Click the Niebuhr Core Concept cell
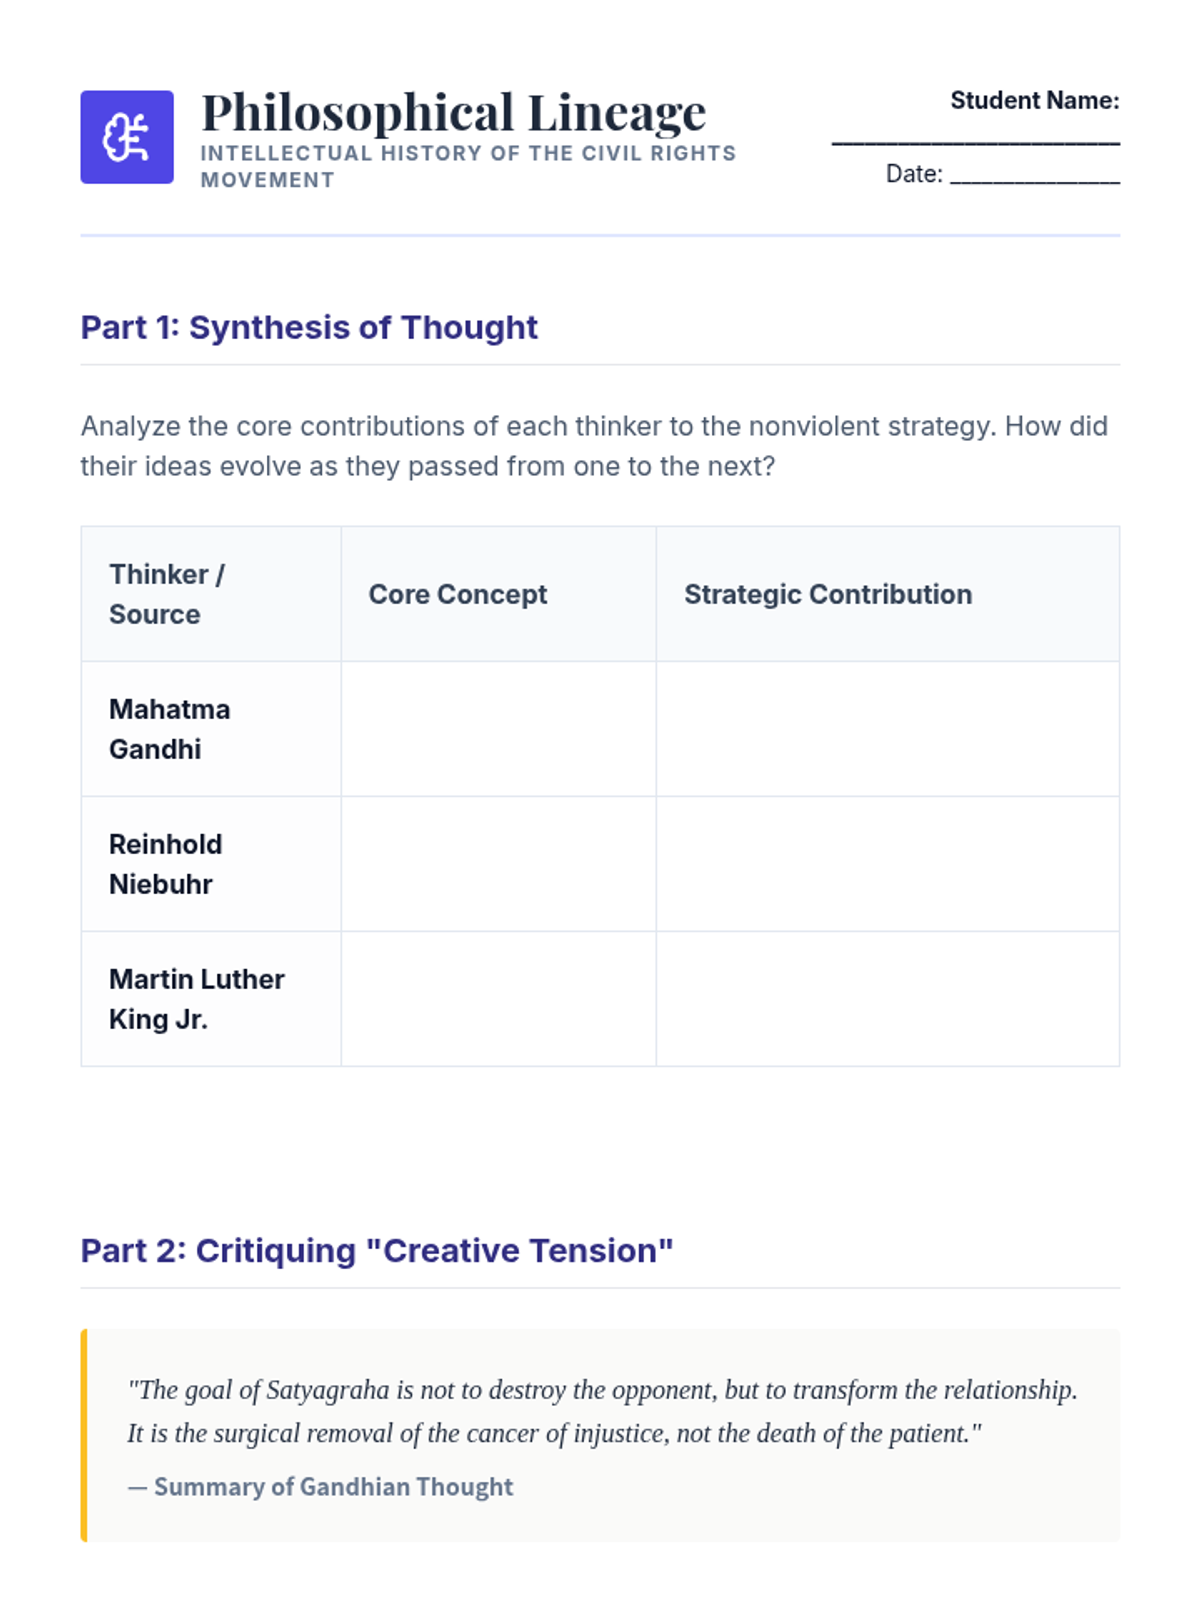Screen dimensions: 1200x1600 tap(498, 864)
